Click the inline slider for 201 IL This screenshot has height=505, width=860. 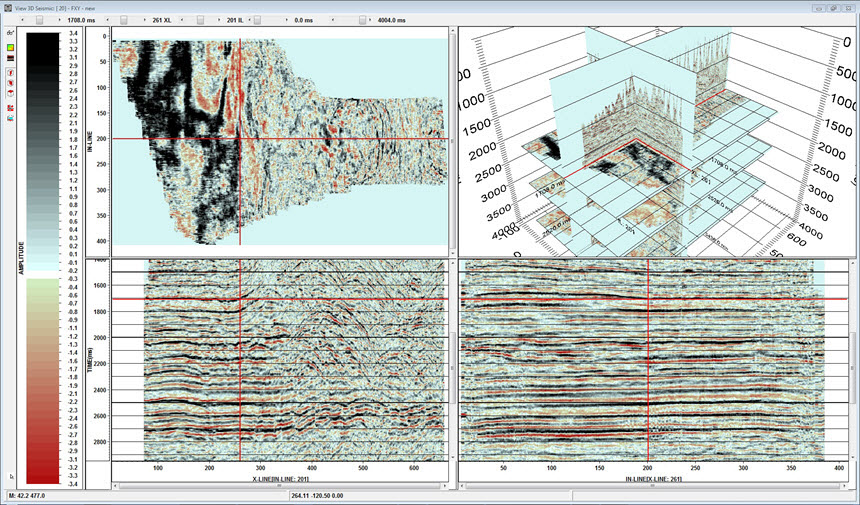202,19
